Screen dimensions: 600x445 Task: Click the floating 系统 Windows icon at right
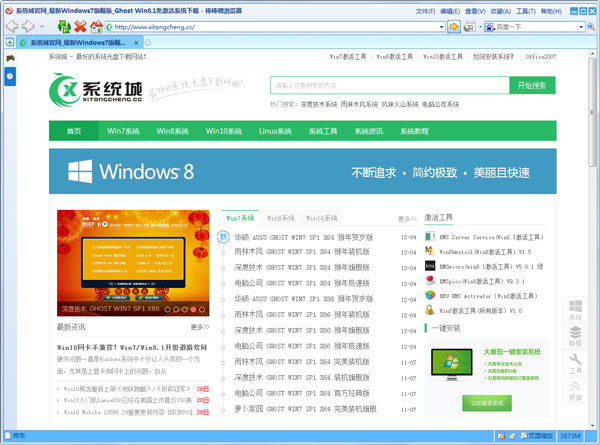pyautogui.click(x=575, y=310)
